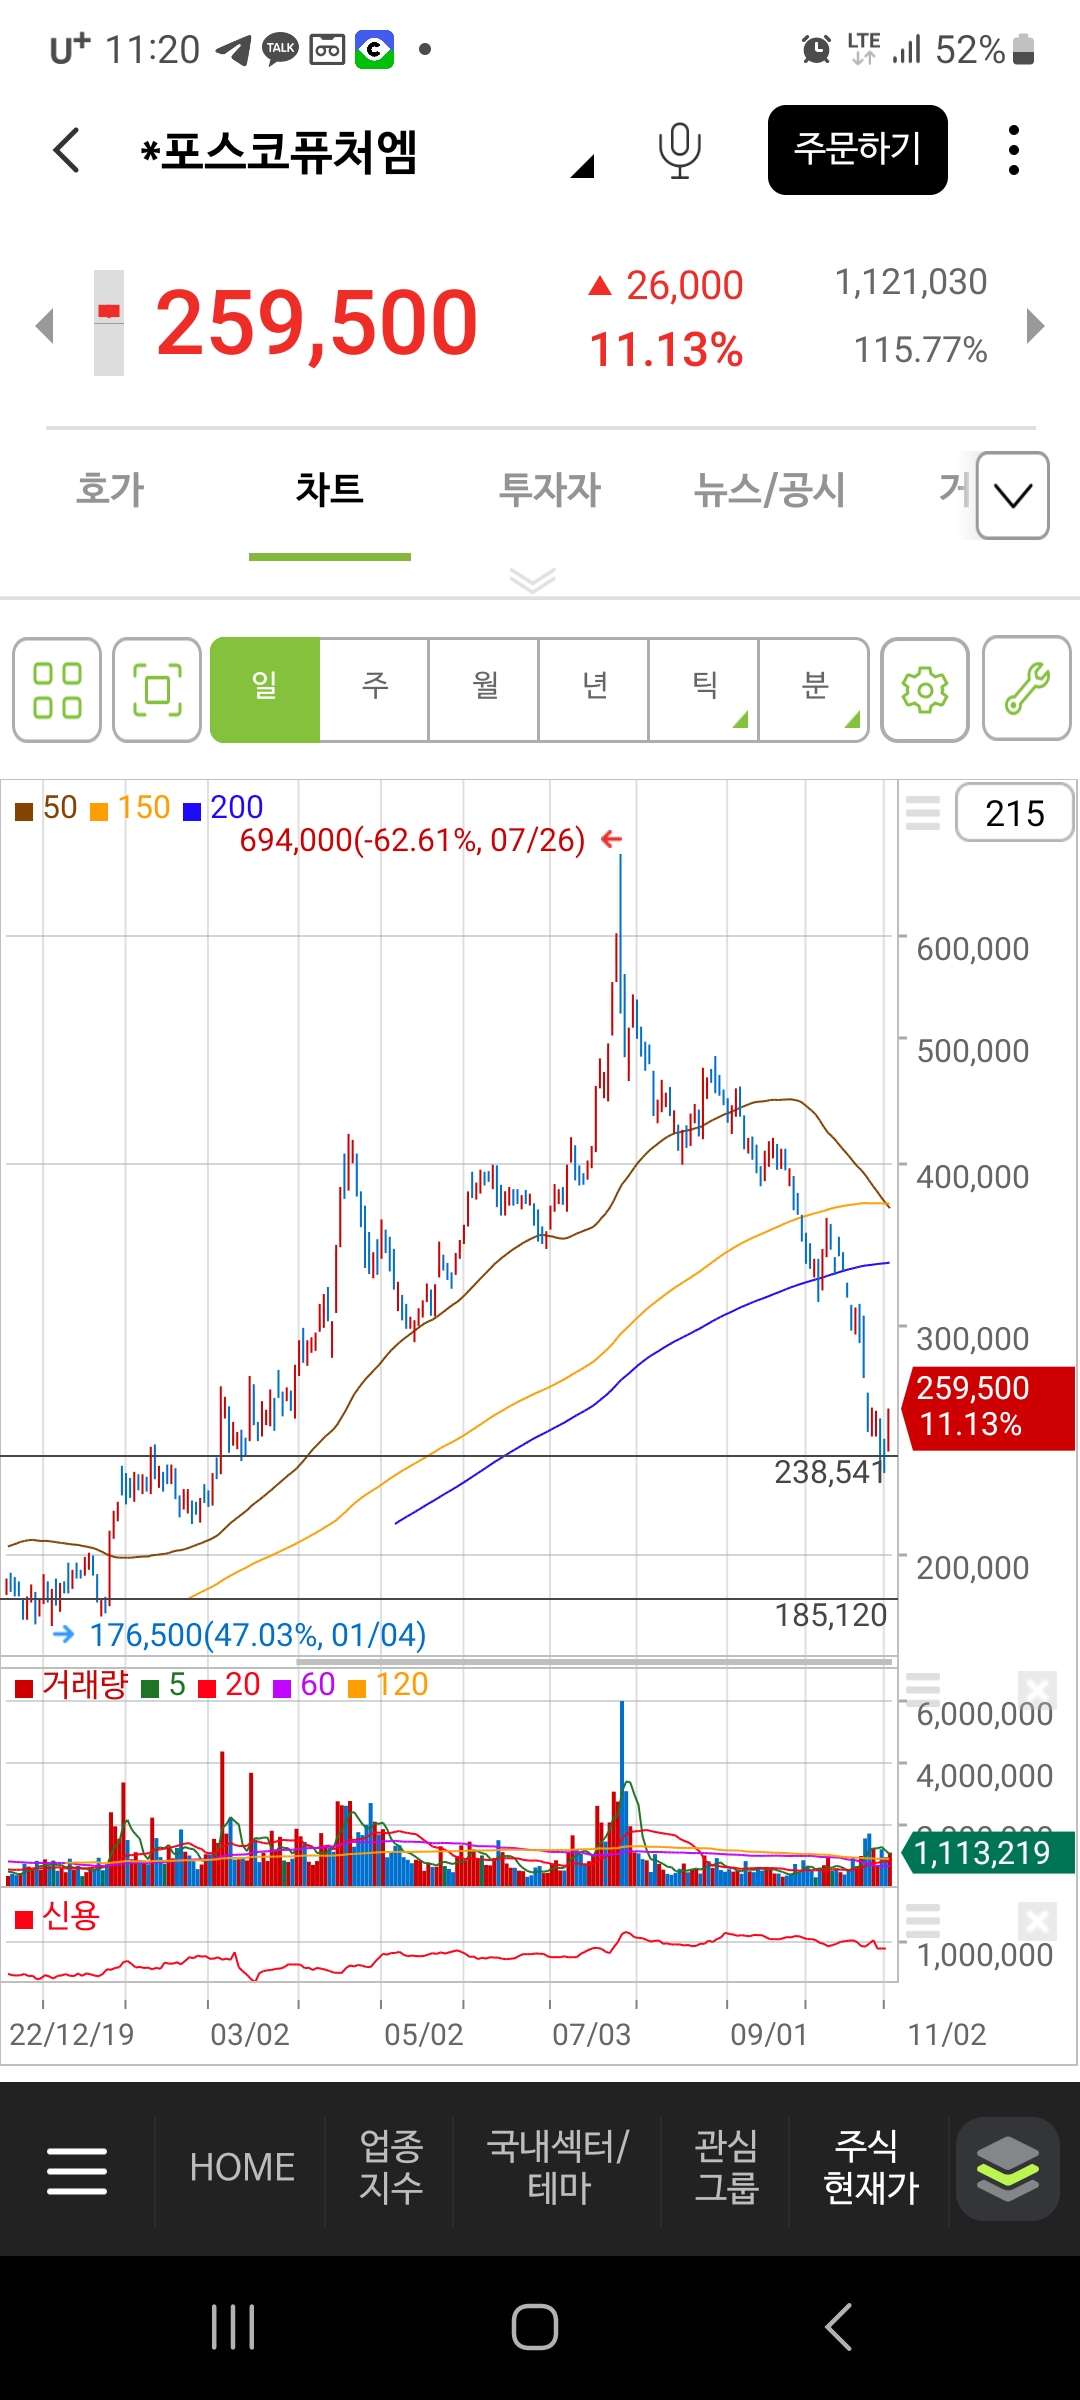Expand panel with double chevron below tabs

point(532,580)
